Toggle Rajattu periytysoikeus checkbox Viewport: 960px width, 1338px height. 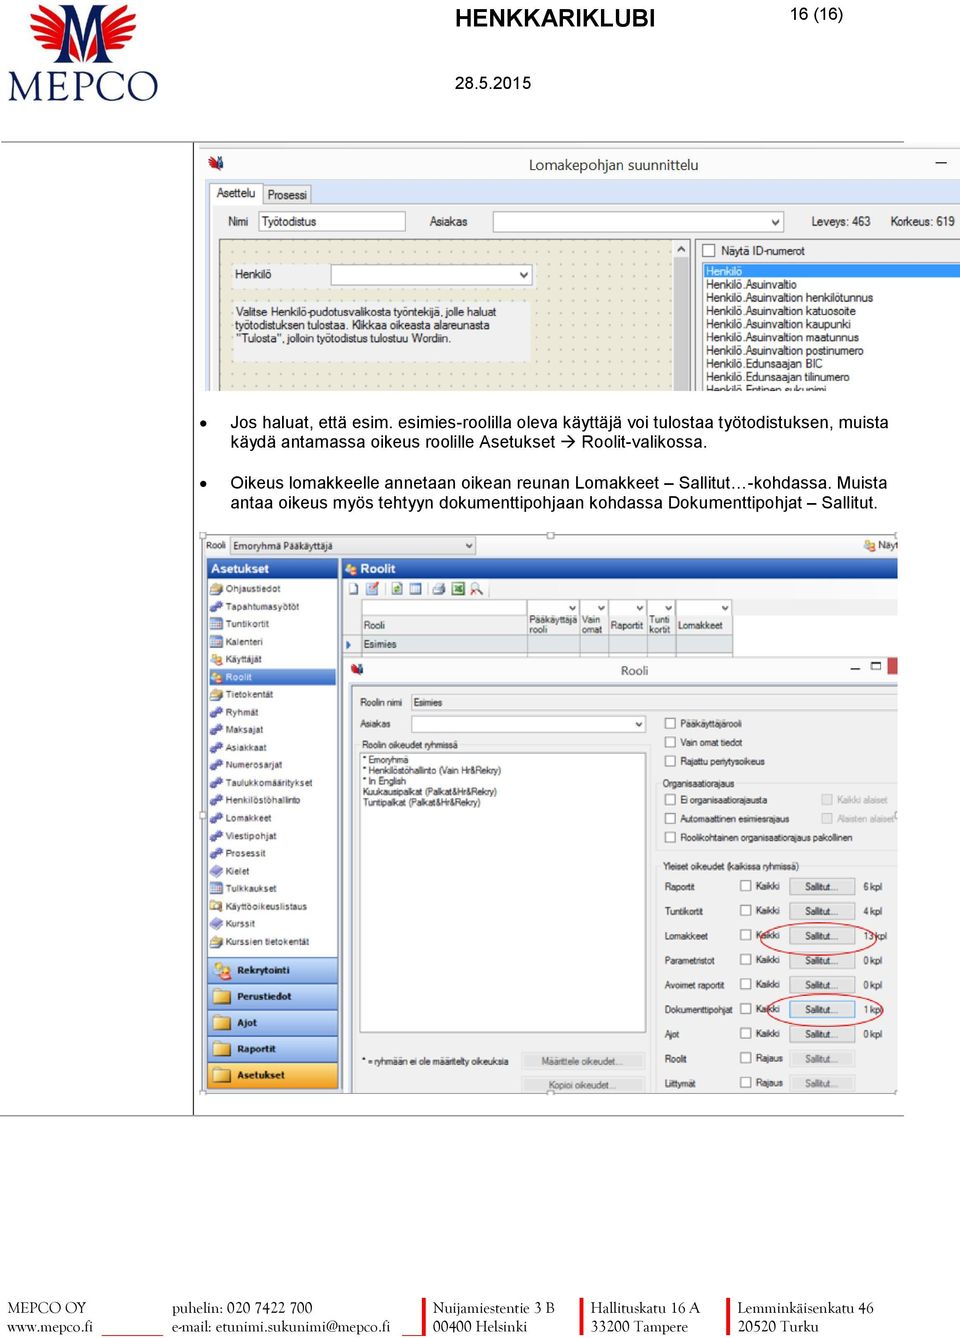670,761
